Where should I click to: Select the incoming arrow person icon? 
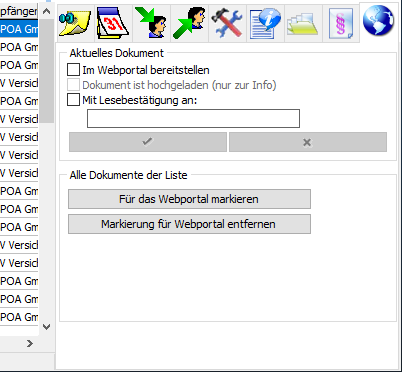[151, 23]
